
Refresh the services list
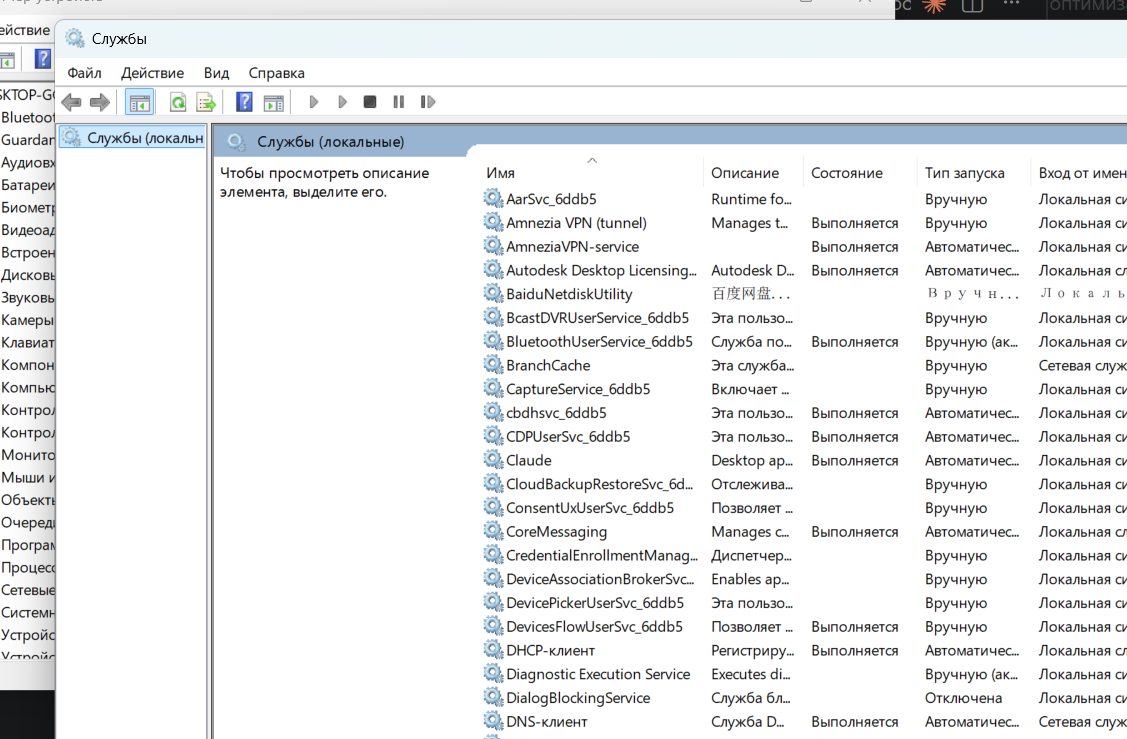[x=178, y=102]
